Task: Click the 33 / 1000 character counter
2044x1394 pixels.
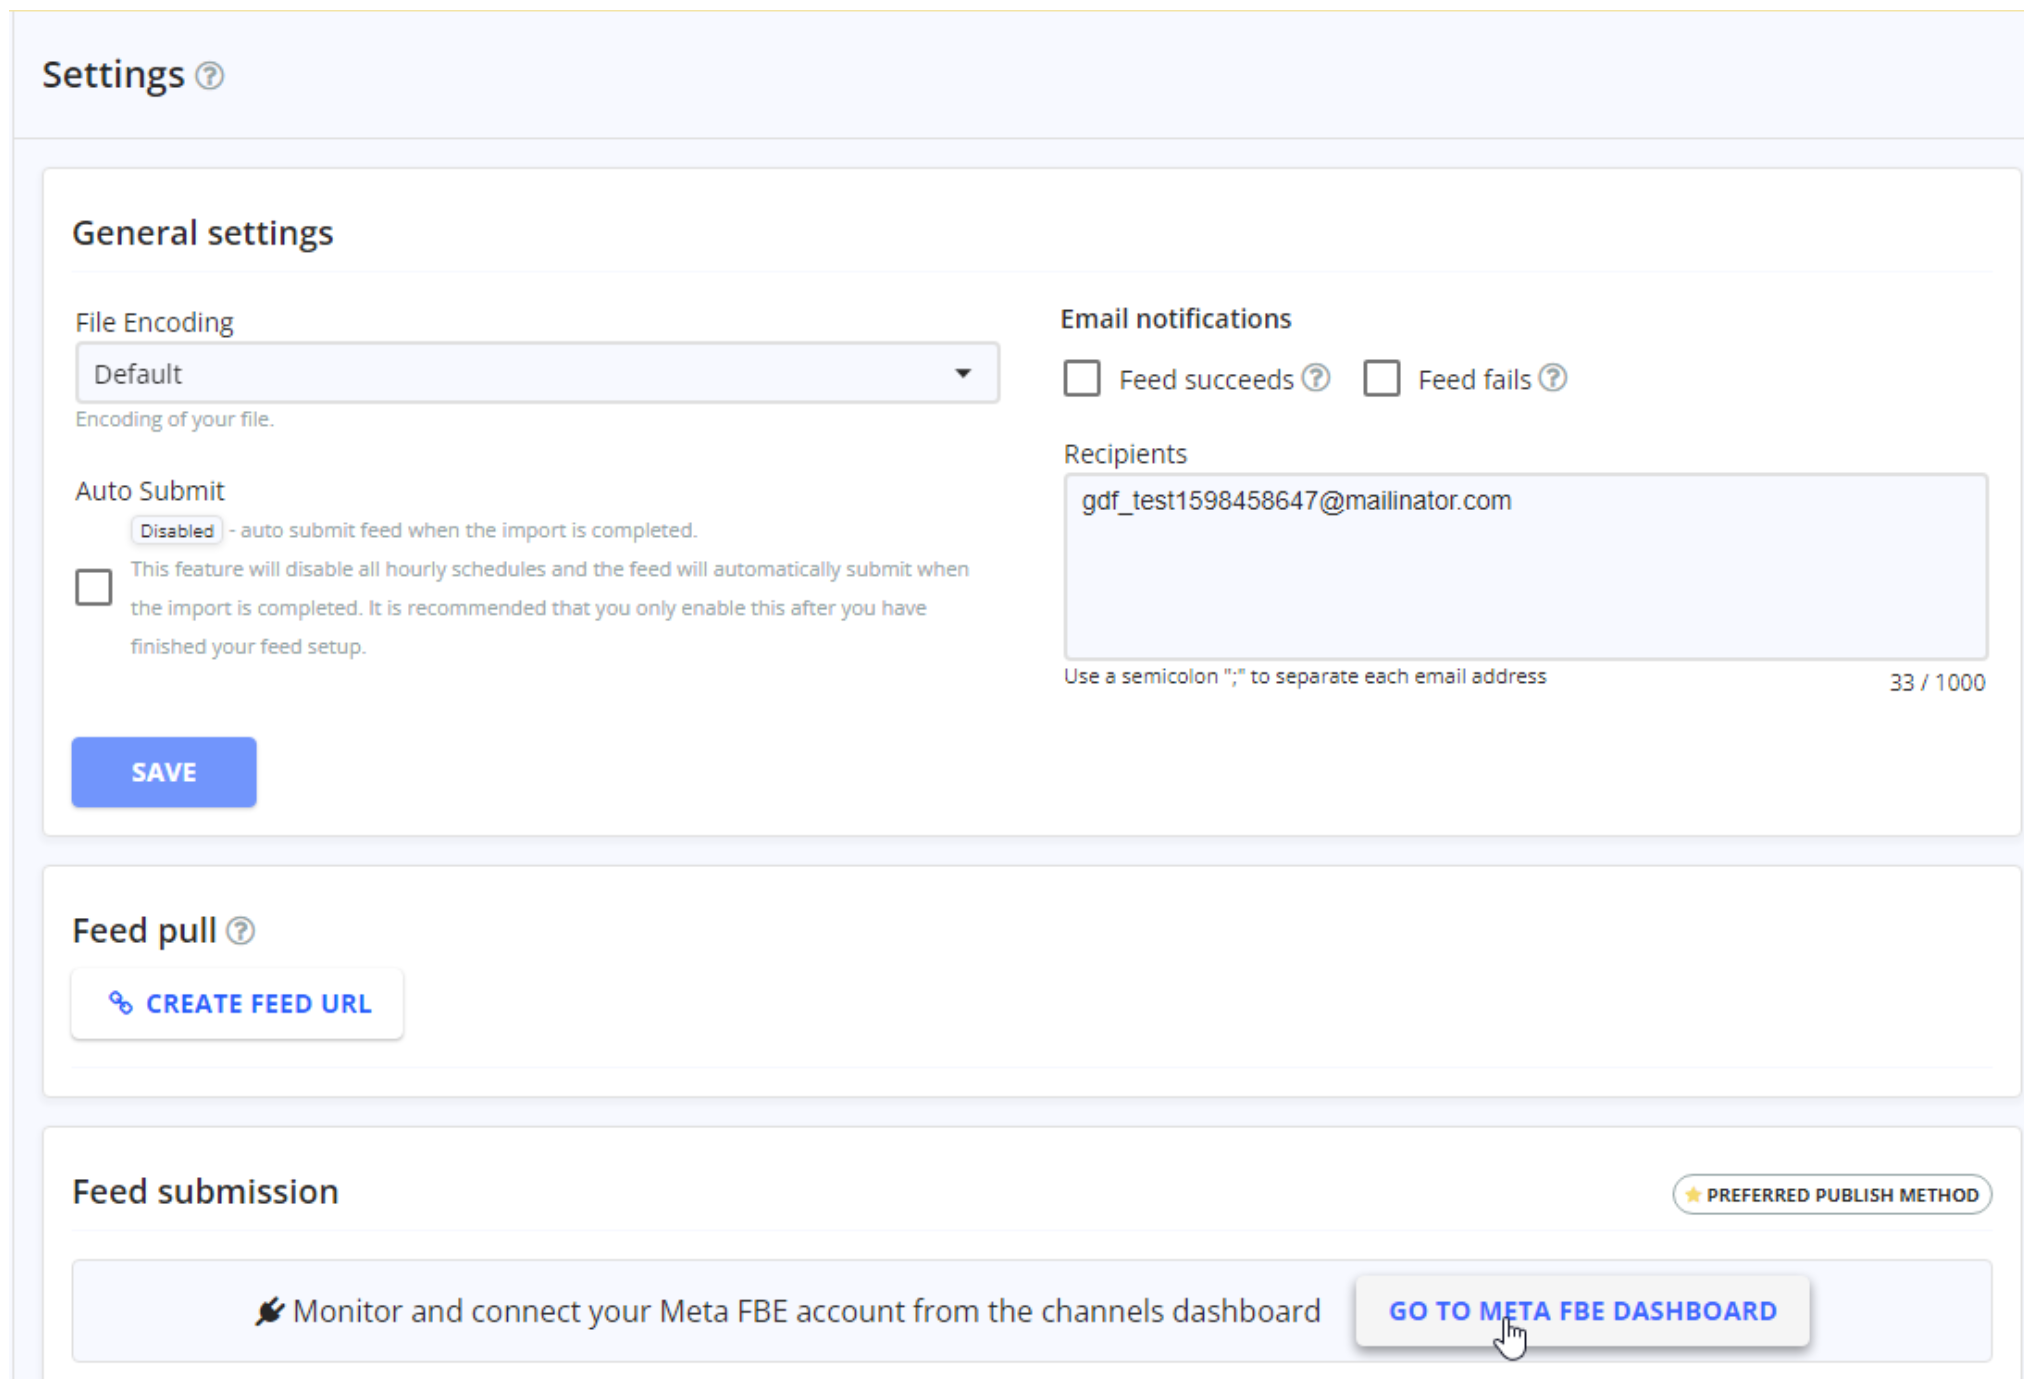Action: [x=1939, y=684]
